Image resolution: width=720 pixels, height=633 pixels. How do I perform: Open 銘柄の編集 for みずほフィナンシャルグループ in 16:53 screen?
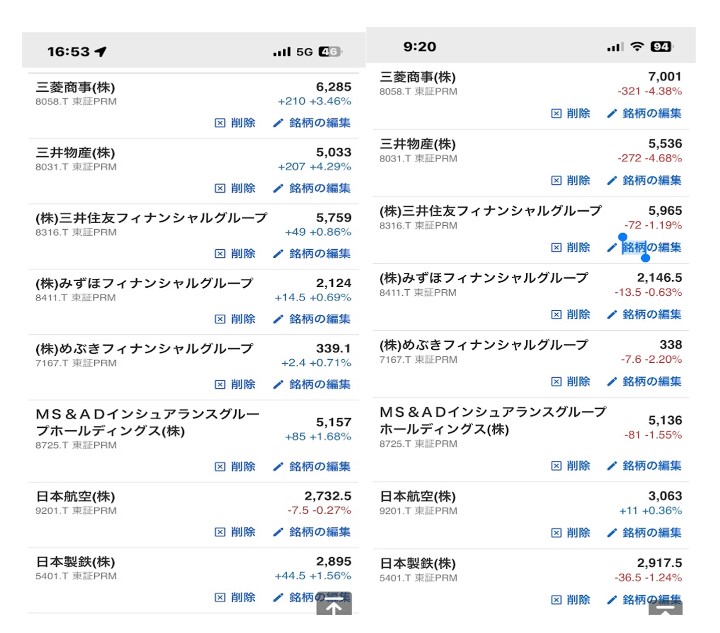tap(320, 319)
